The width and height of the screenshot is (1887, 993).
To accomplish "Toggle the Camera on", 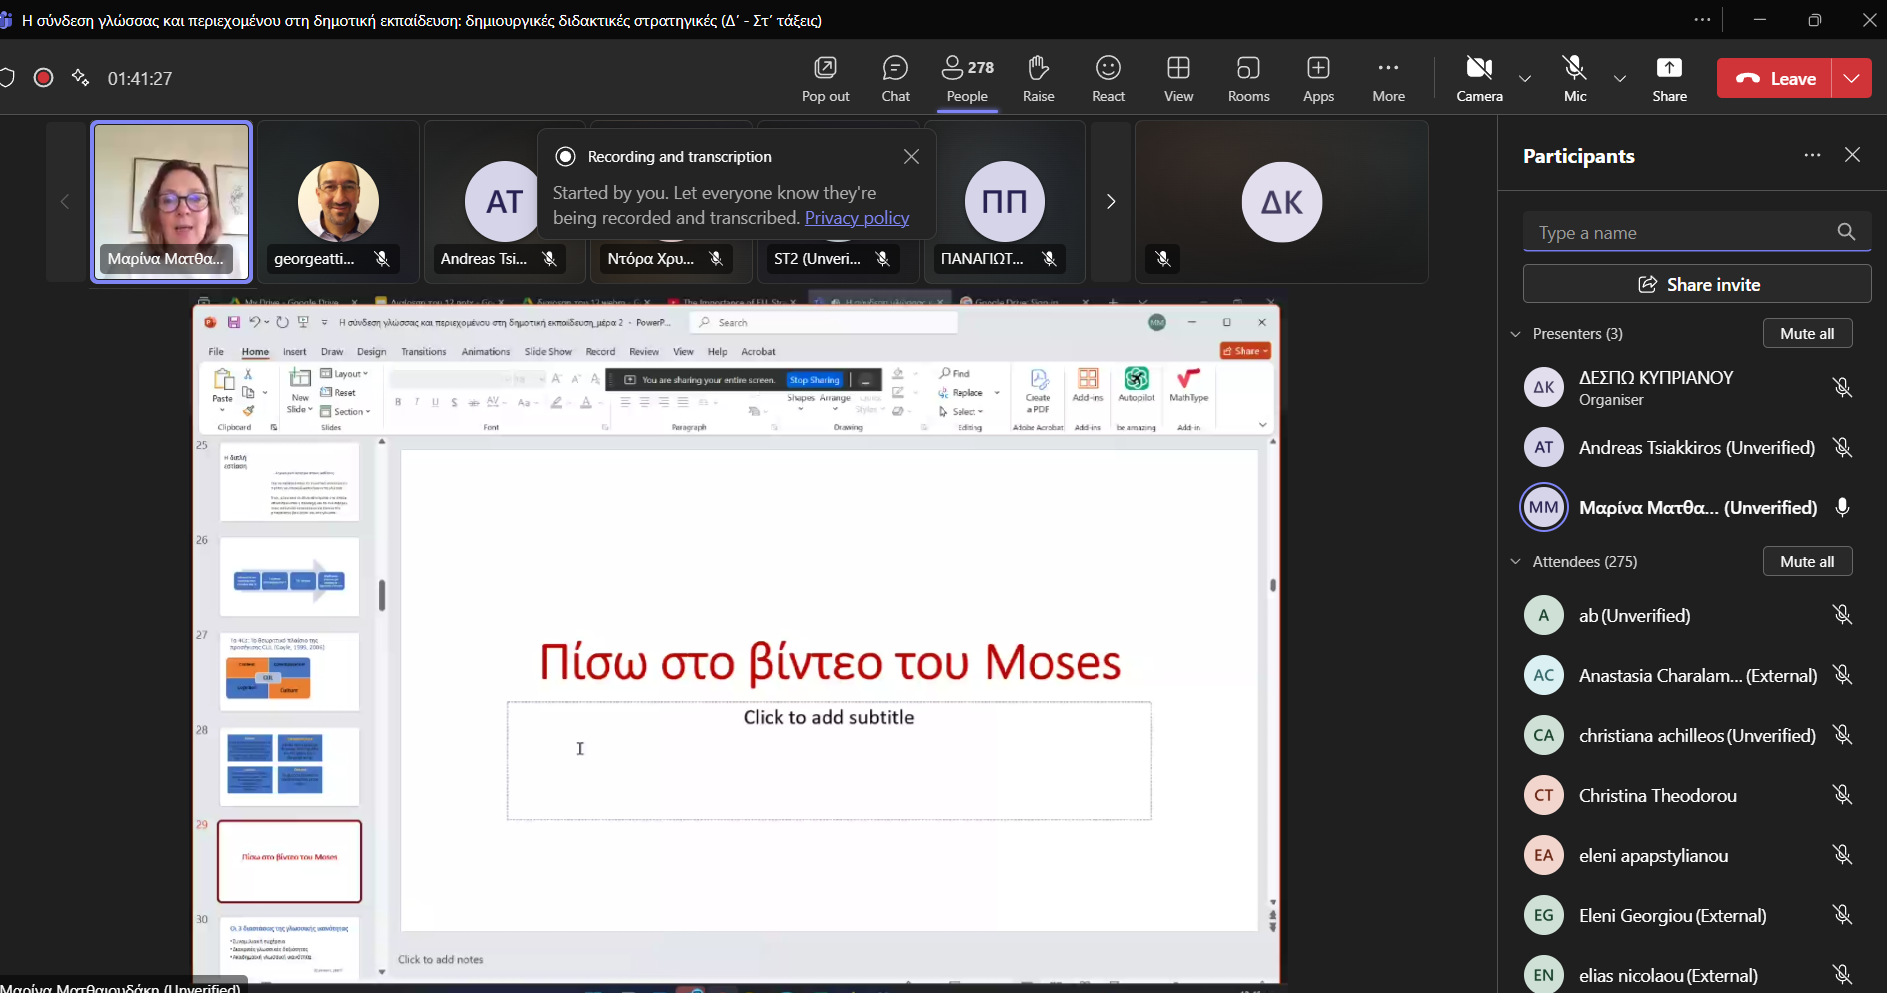I will point(1479,78).
